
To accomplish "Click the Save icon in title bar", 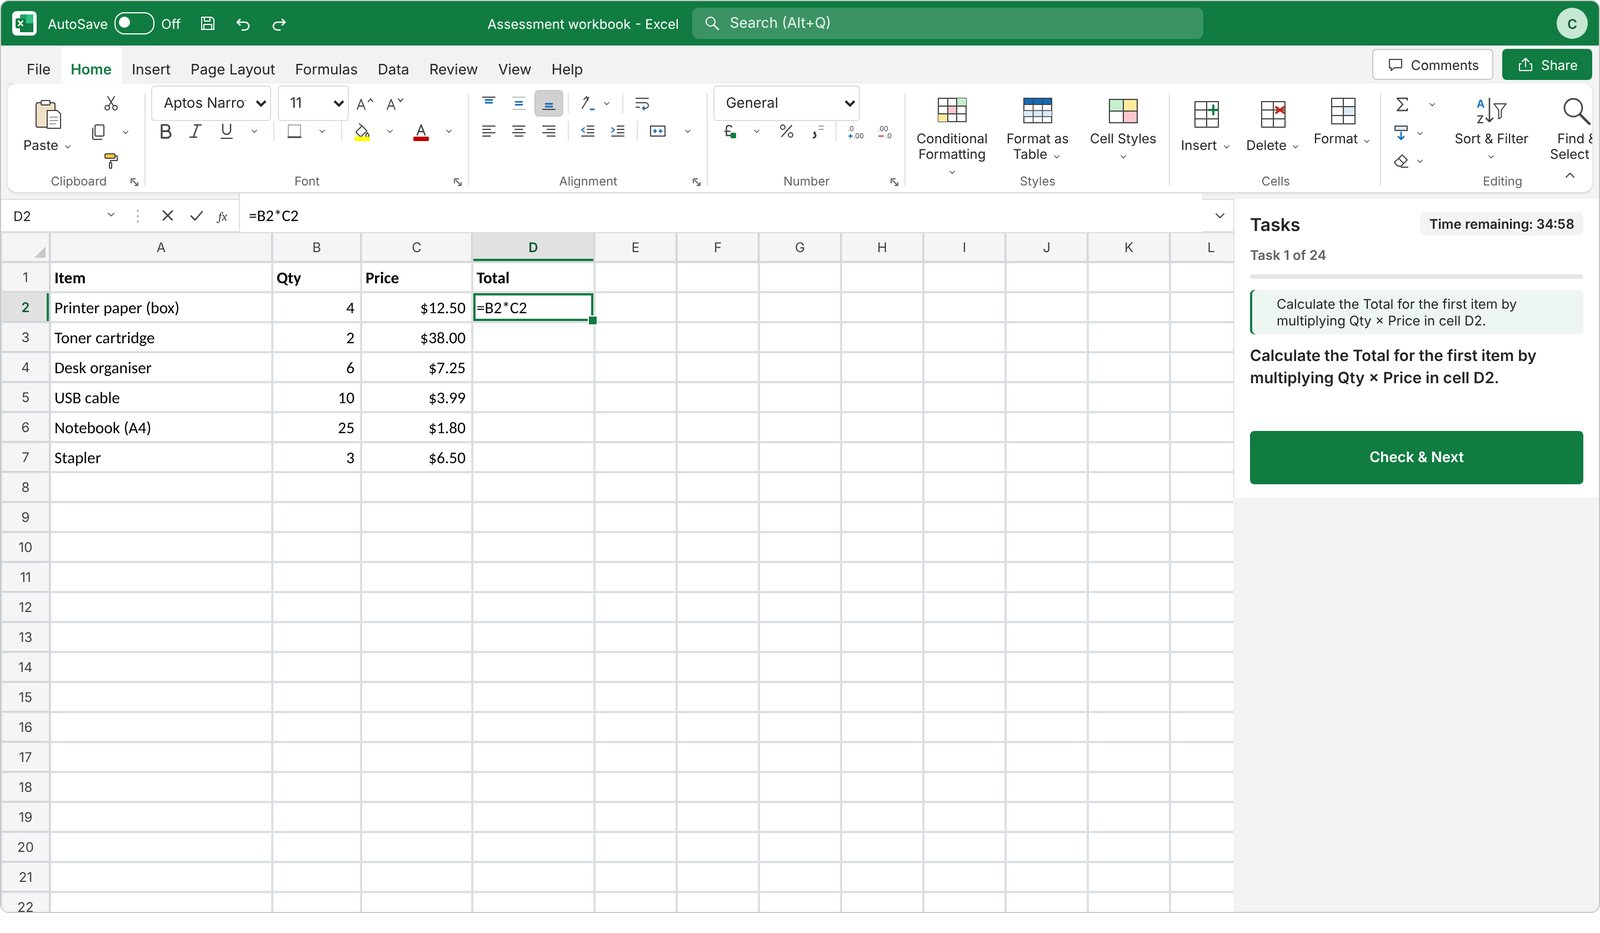I will 208,23.
